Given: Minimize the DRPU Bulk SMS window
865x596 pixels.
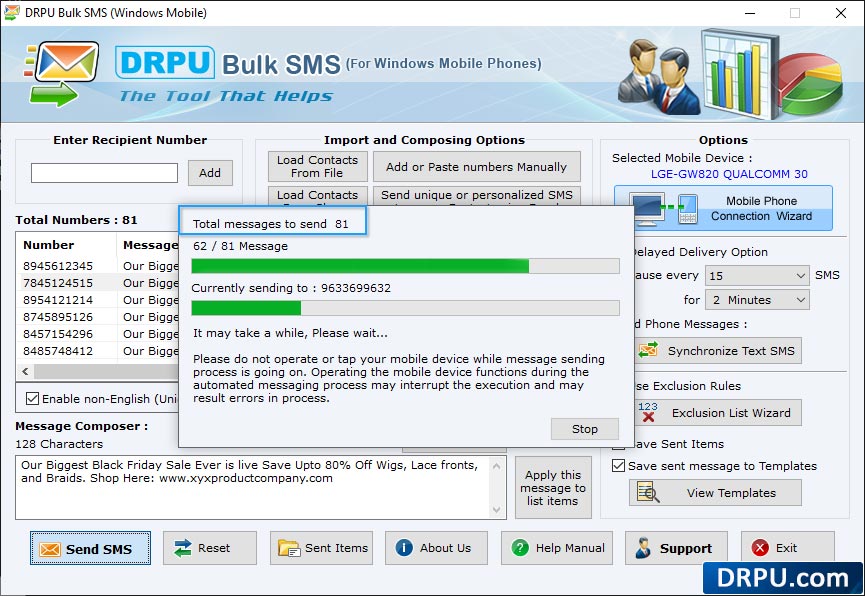Looking at the screenshot, I should (x=750, y=13).
